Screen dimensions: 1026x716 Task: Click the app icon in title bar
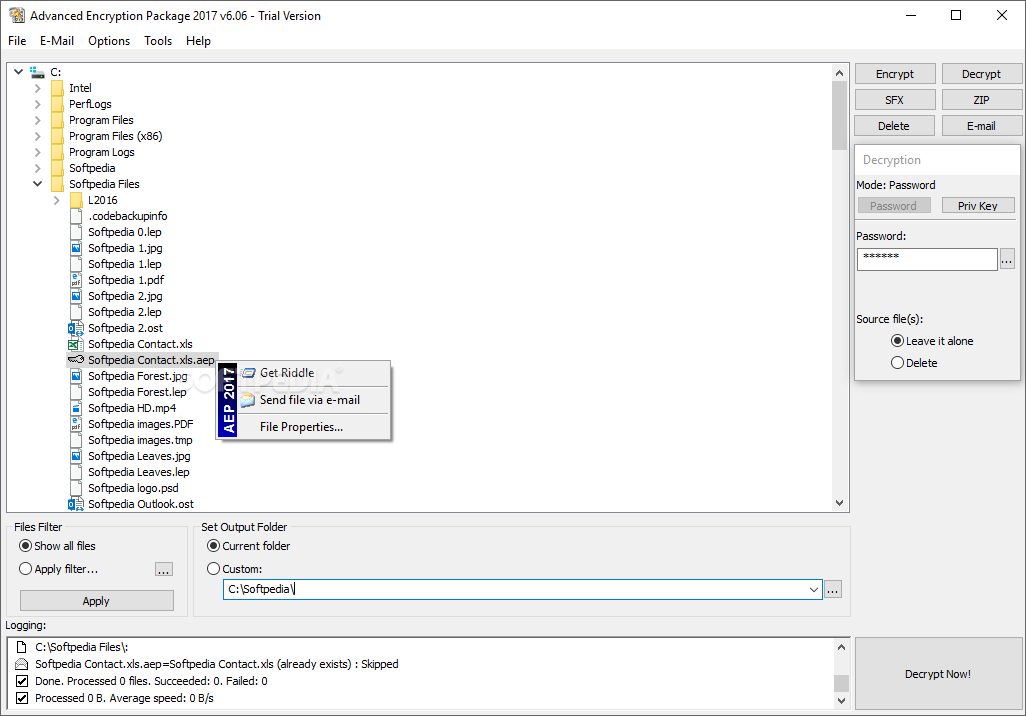(17, 15)
